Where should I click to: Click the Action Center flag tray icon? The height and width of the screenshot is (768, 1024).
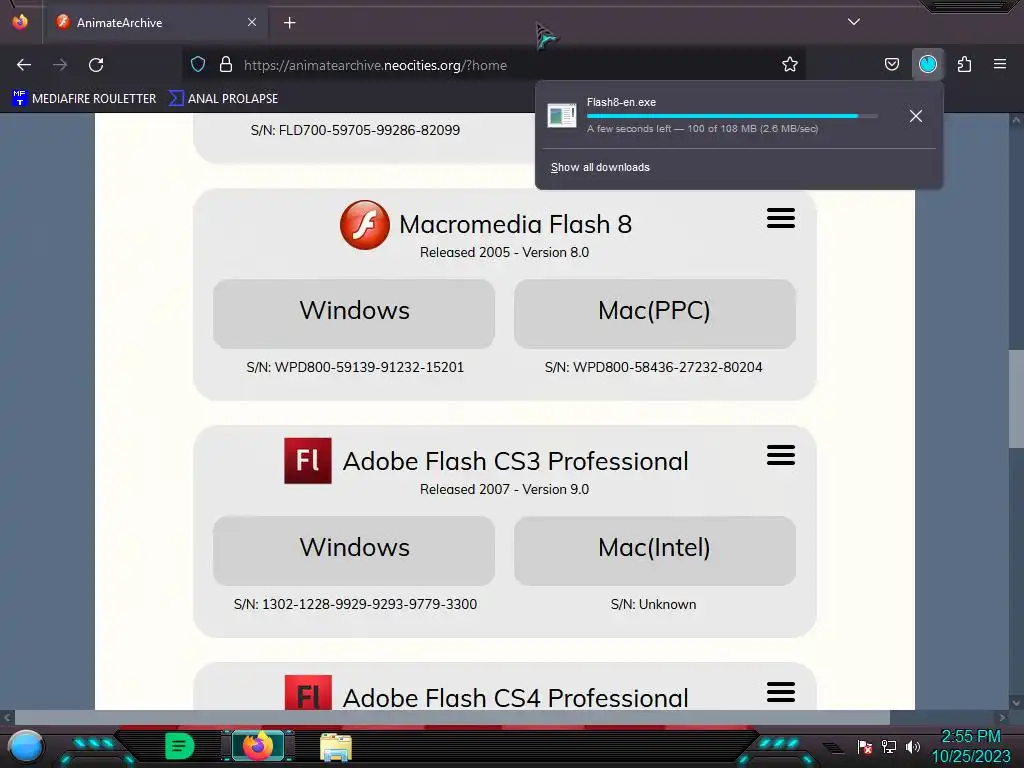tap(865, 746)
